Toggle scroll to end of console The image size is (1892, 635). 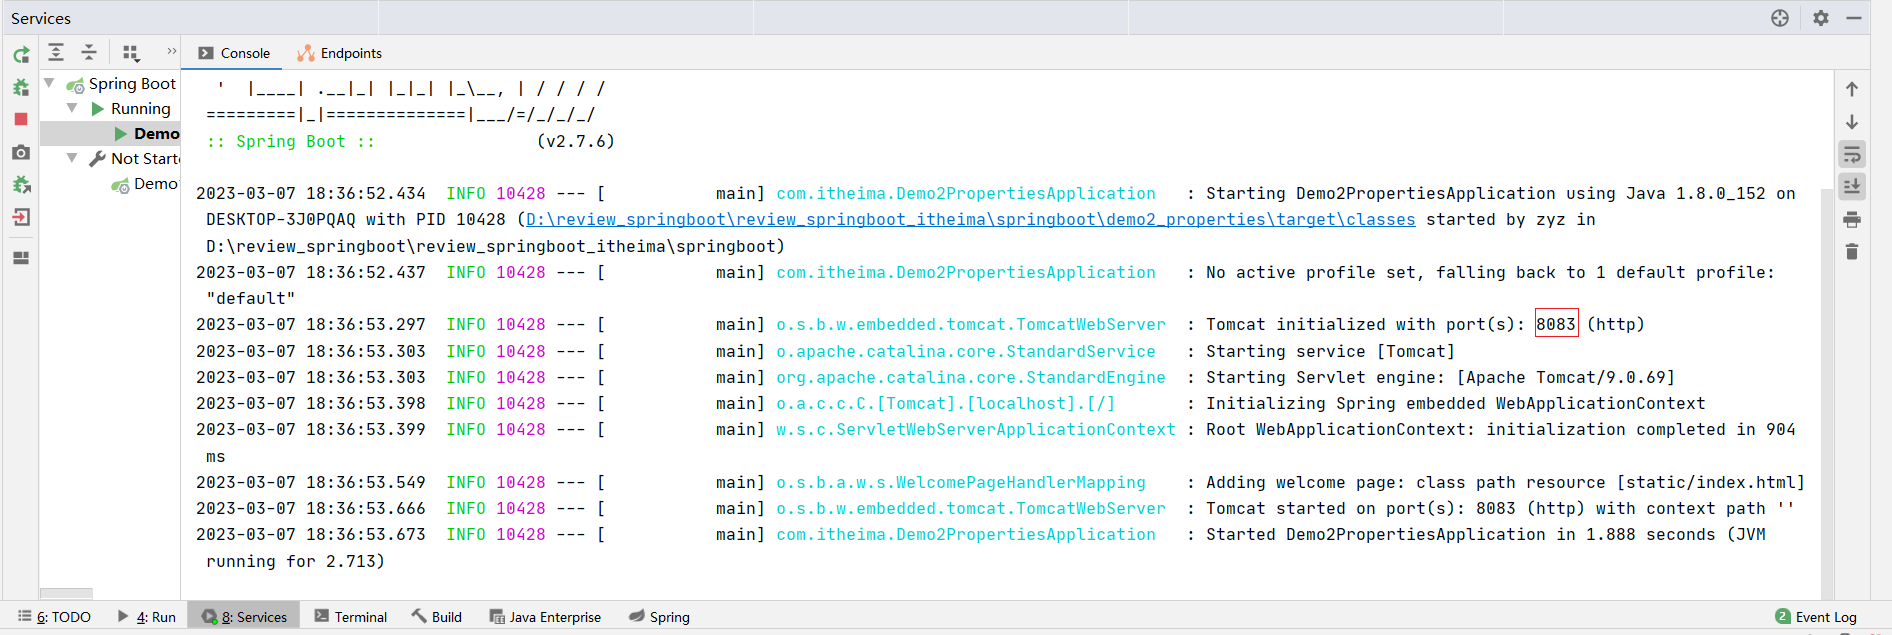click(1852, 187)
